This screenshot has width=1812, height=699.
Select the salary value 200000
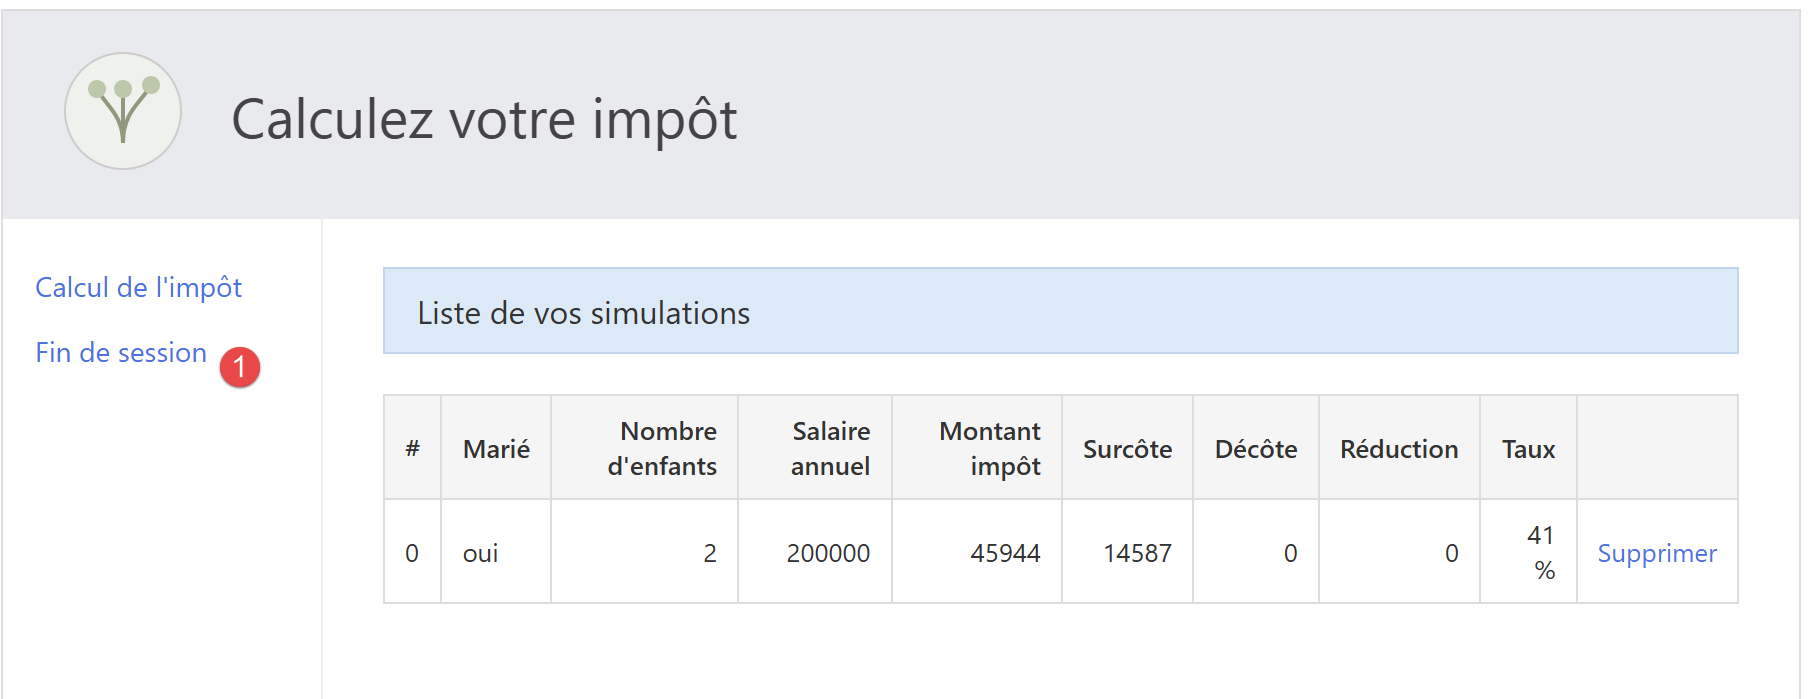(828, 553)
